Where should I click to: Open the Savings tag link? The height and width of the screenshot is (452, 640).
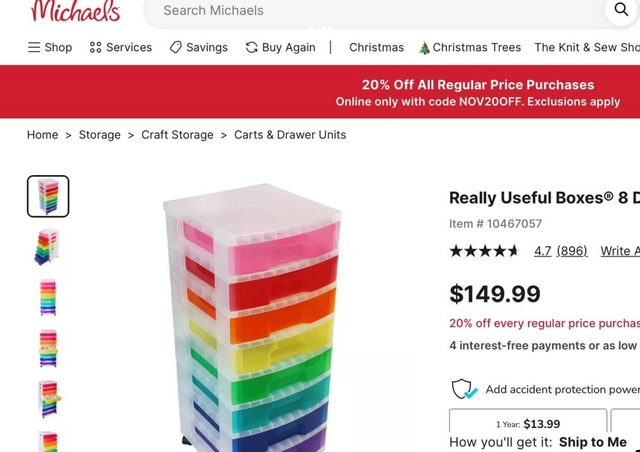click(x=198, y=47)
